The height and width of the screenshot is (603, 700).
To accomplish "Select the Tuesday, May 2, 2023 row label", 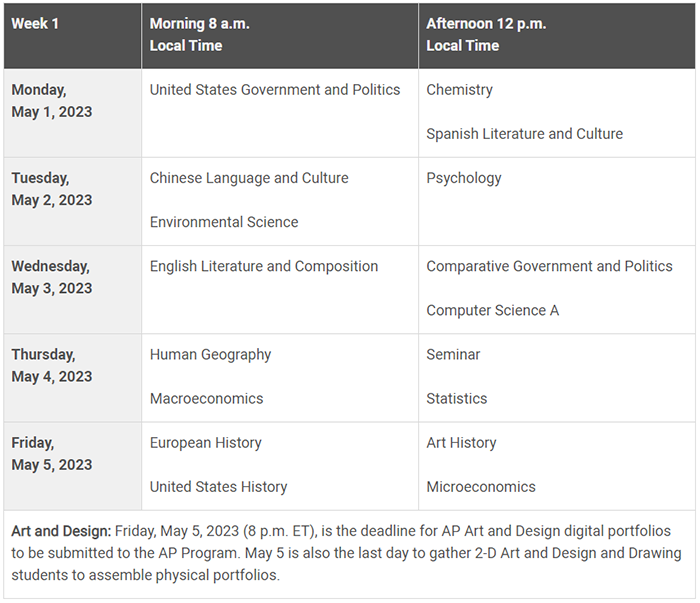I will click(52, 189).
